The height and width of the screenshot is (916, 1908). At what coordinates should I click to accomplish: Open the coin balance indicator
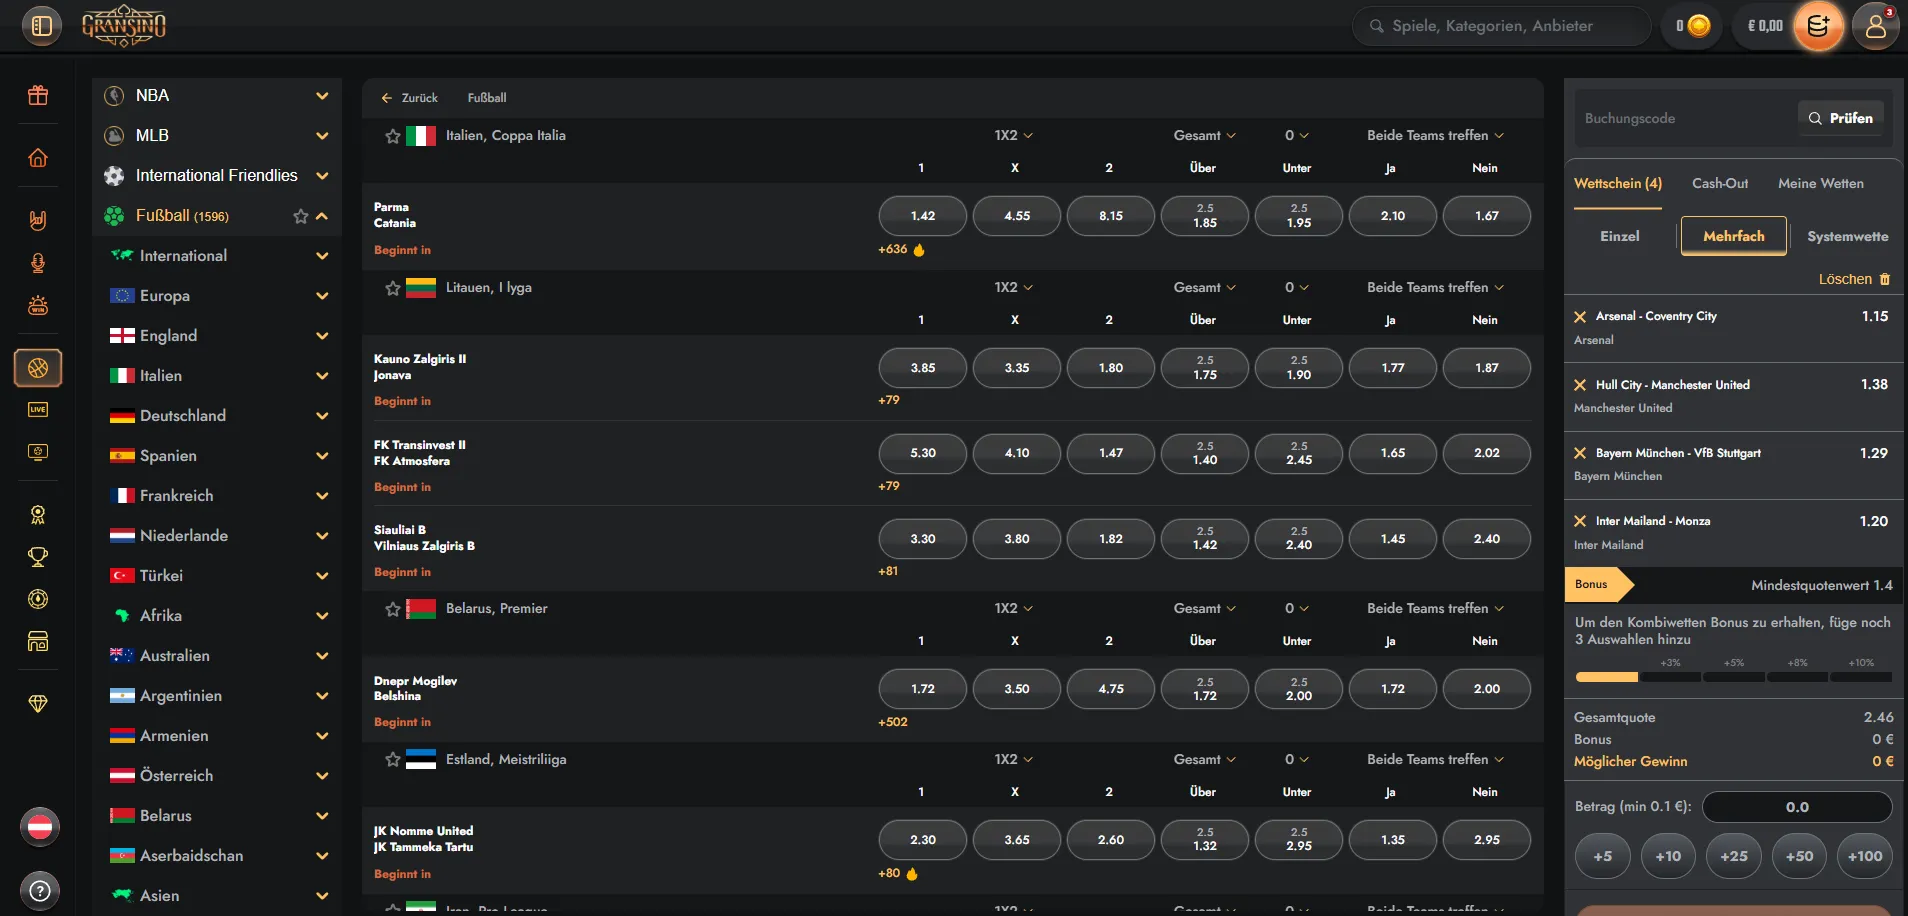pyautogui.click(x=1693, y=26)
